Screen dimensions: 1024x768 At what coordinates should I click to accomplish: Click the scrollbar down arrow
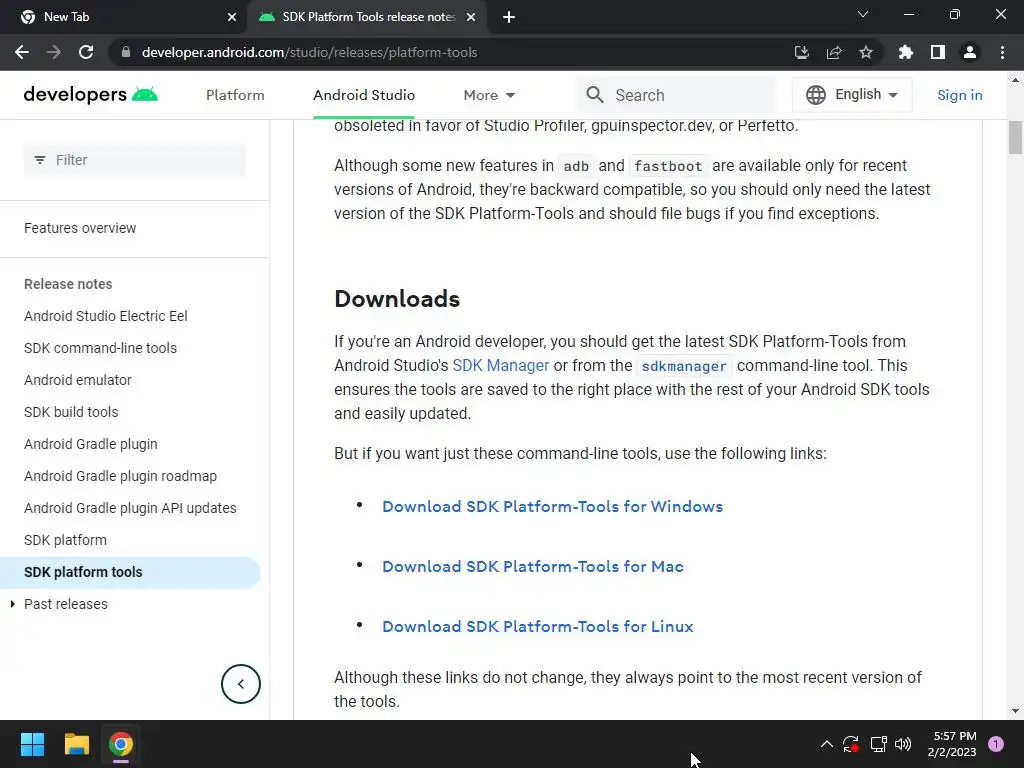[x=1015, y=711]
